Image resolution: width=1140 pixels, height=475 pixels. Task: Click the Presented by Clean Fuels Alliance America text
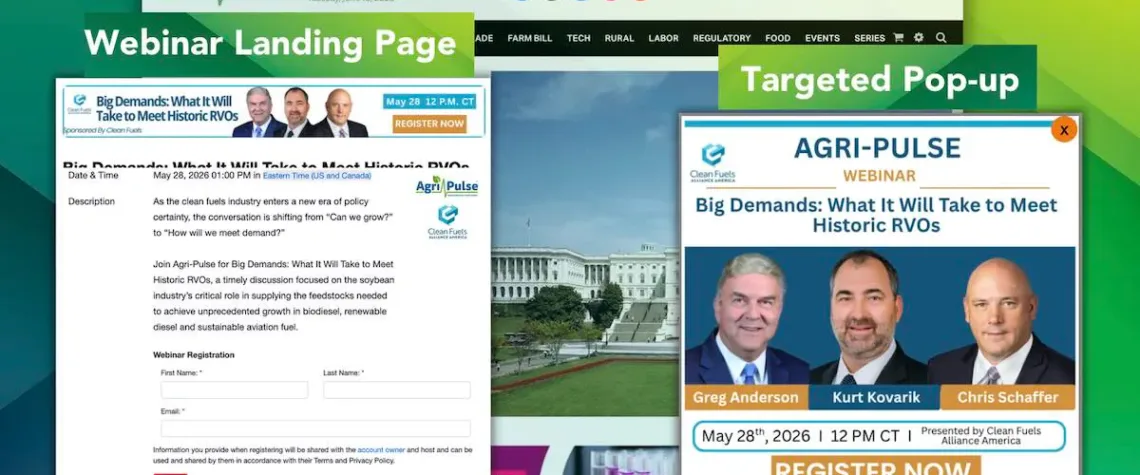coord(981,436)
